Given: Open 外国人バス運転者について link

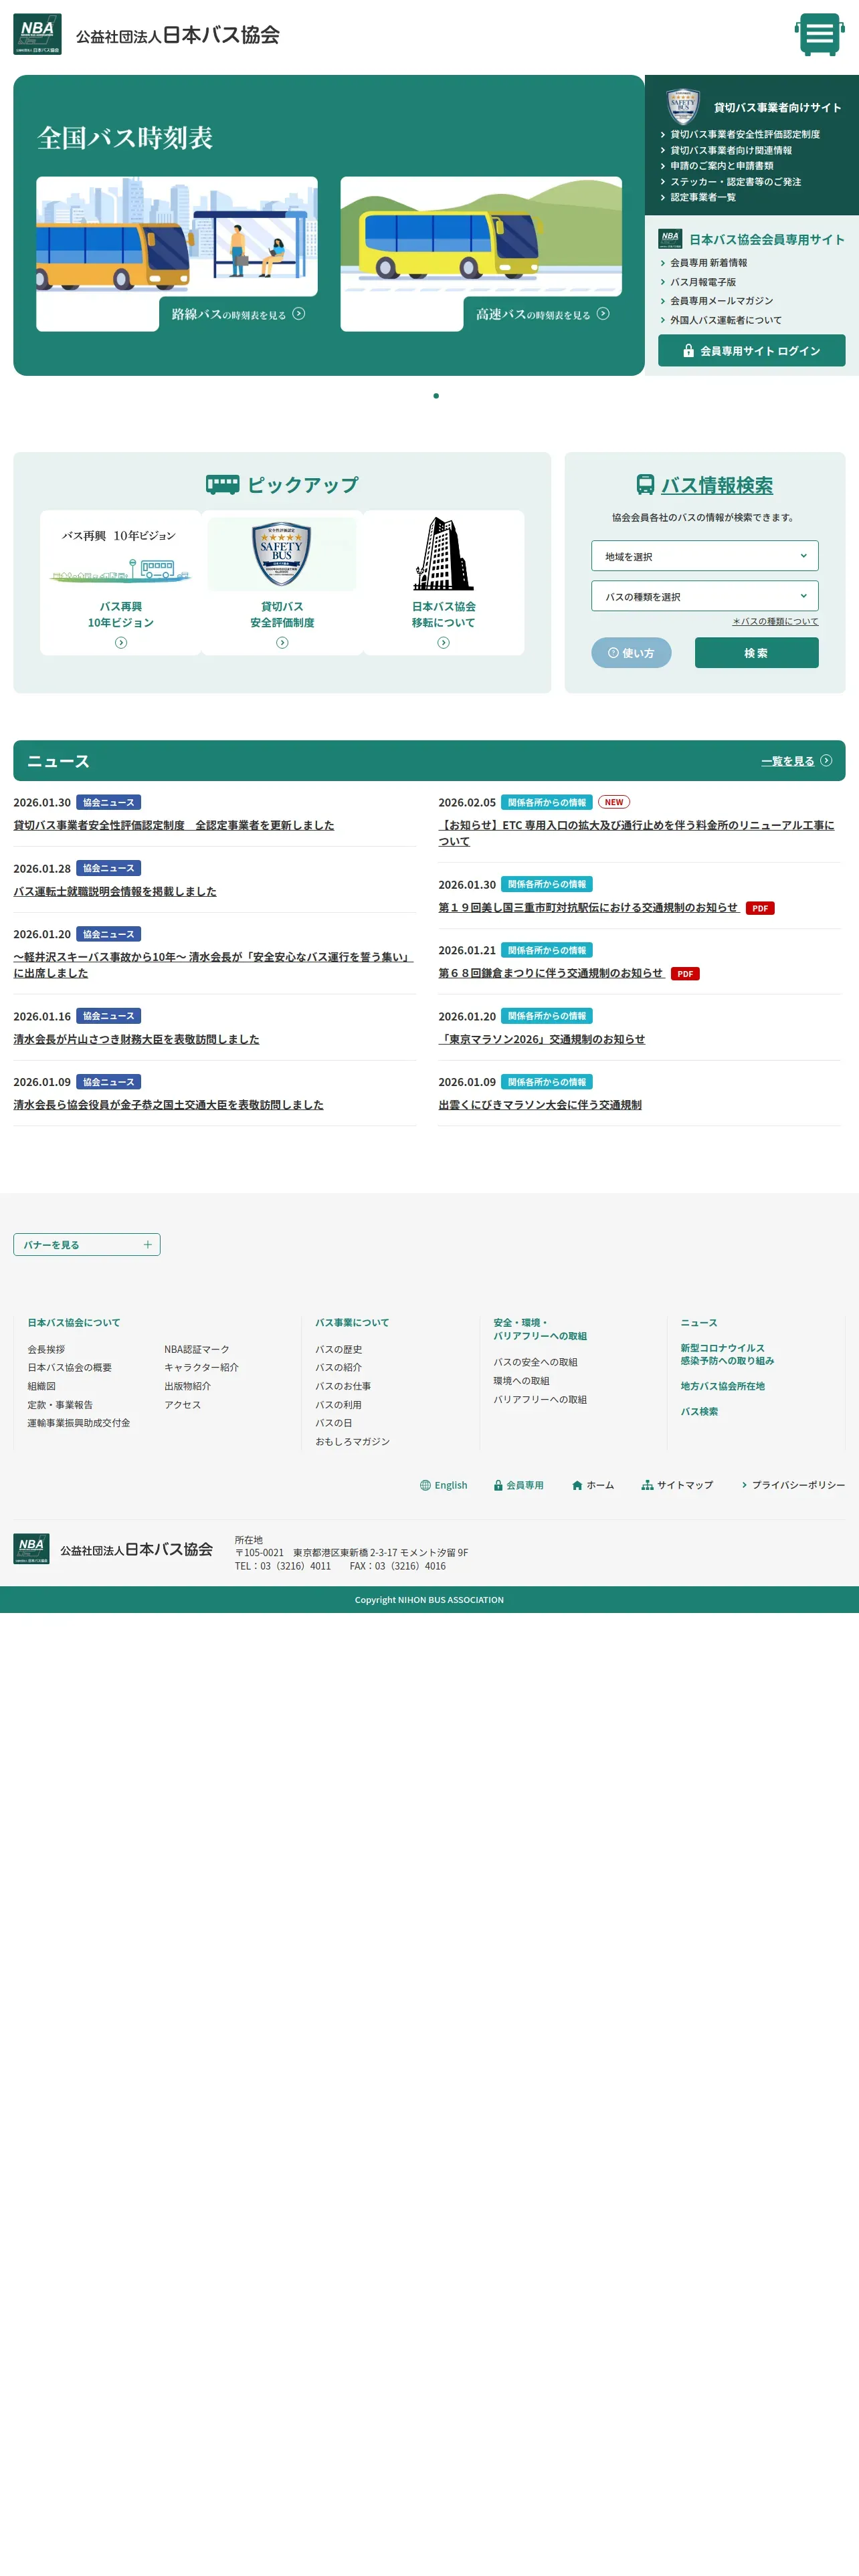Looking at the screenshot, I should coord(725,320).
